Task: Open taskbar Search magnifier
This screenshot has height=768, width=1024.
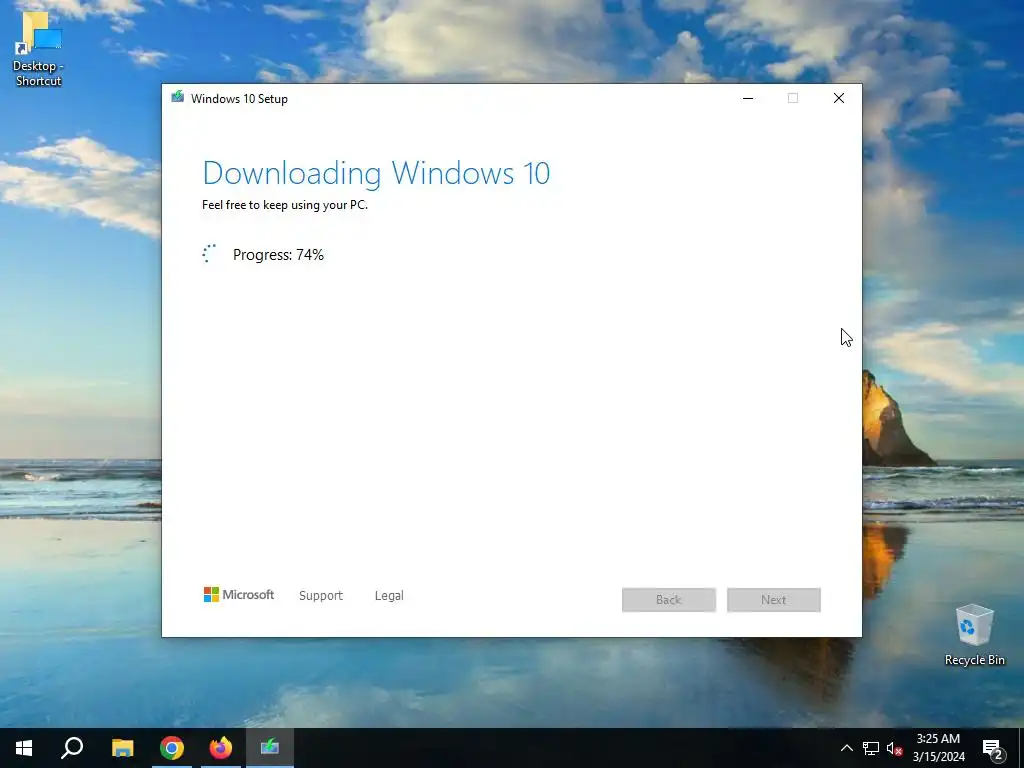Action: pos(72,748)
